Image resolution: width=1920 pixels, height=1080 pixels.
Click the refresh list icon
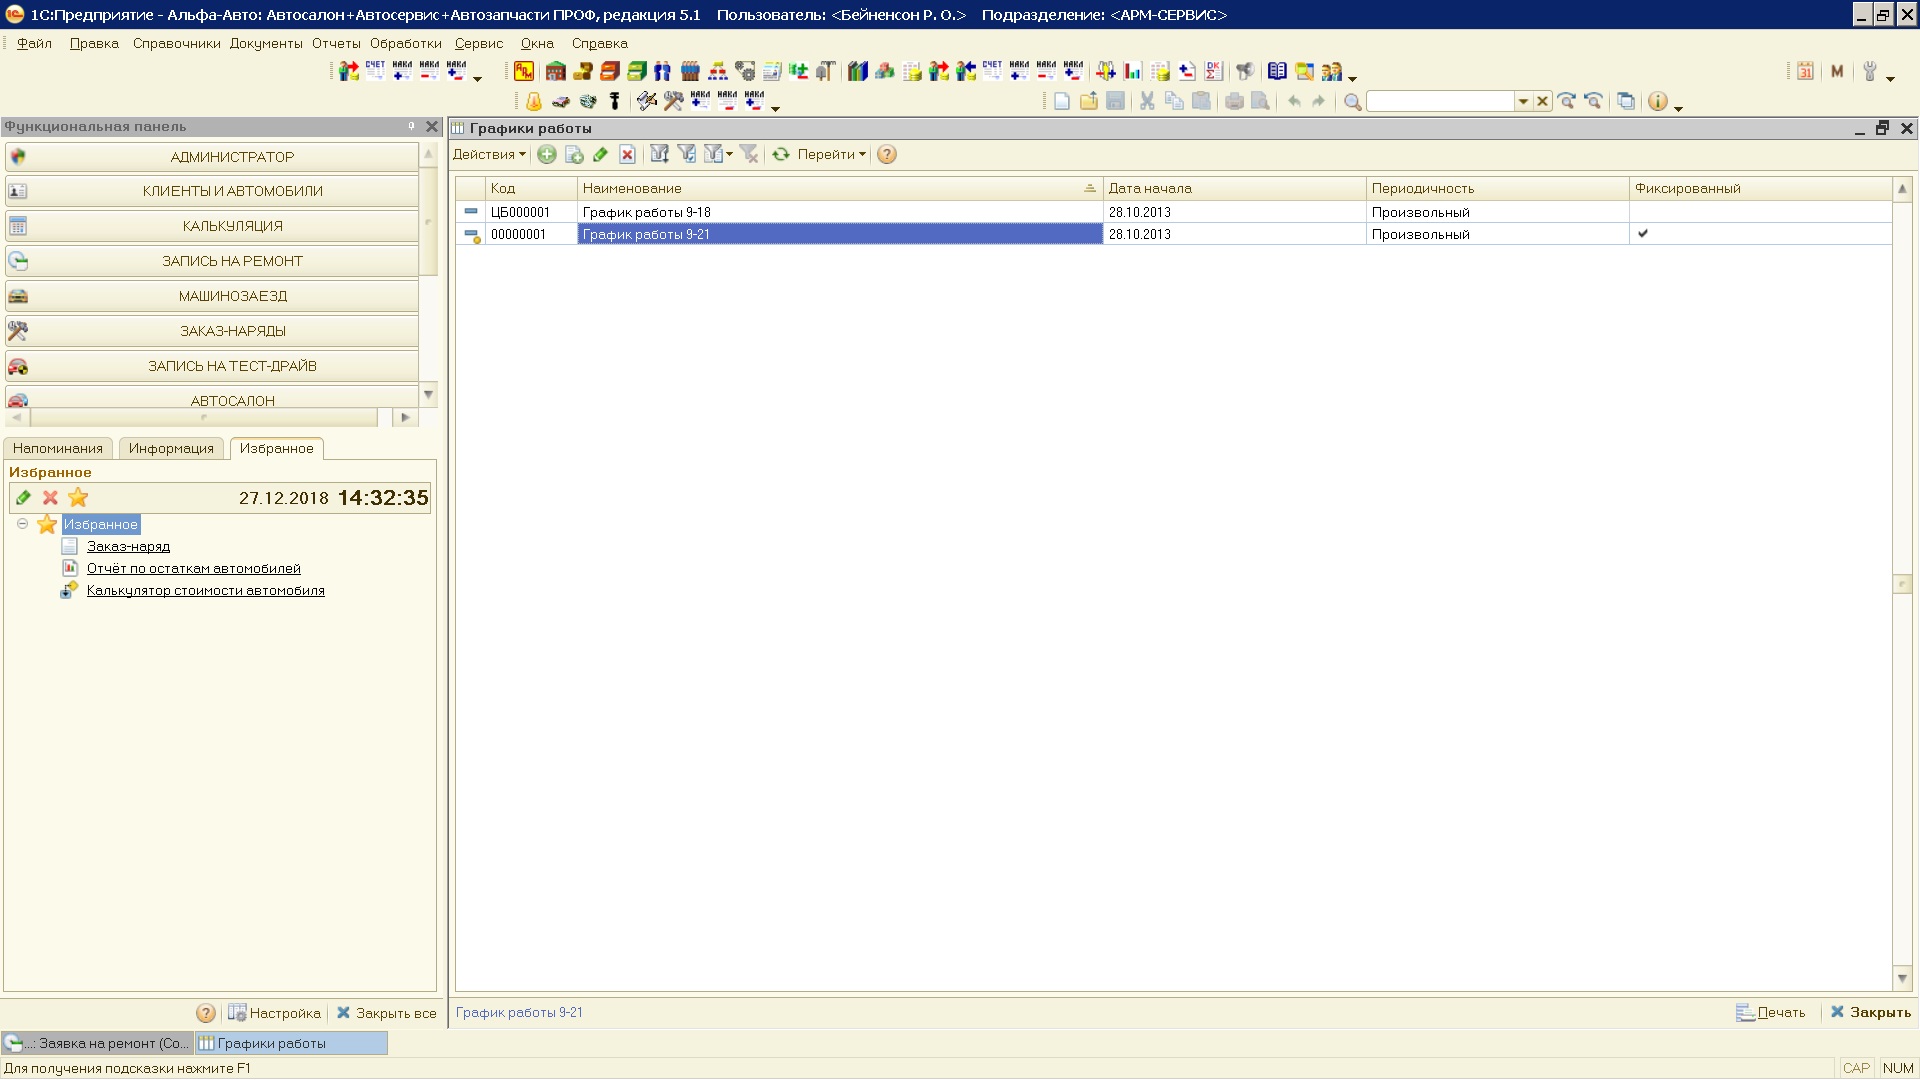pyautogui.click(x=781, y=154)
